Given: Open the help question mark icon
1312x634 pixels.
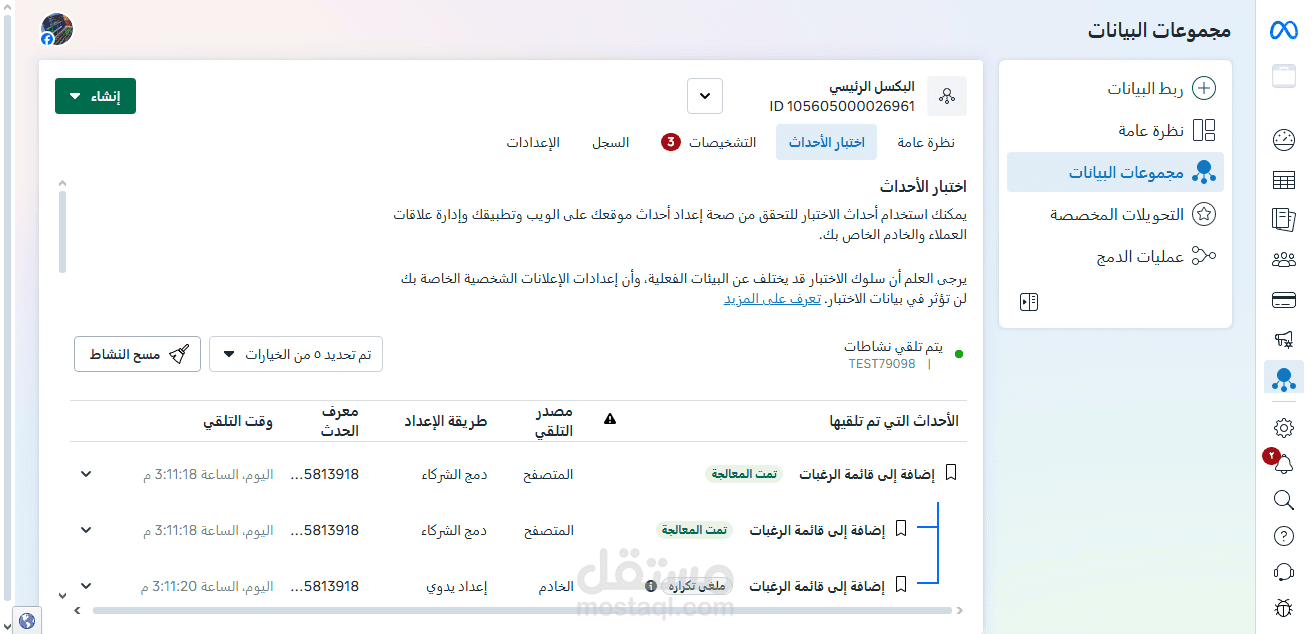Looking at the screenshot, I should (1284, 536).
